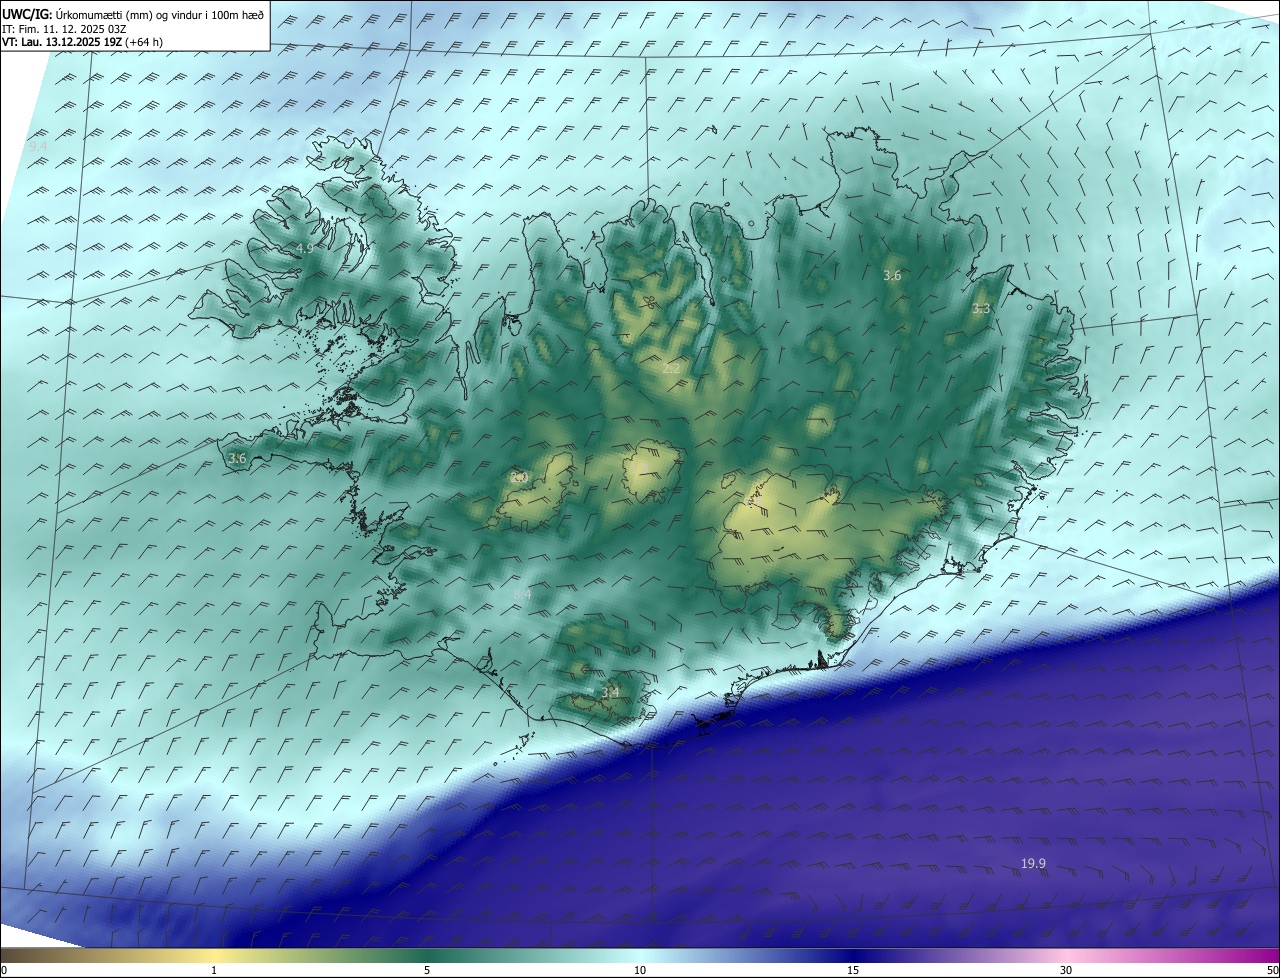1280x978 pixels.
Task: Click the '3.4' value label in south Iceland
Action: click(x=610, y=692)
